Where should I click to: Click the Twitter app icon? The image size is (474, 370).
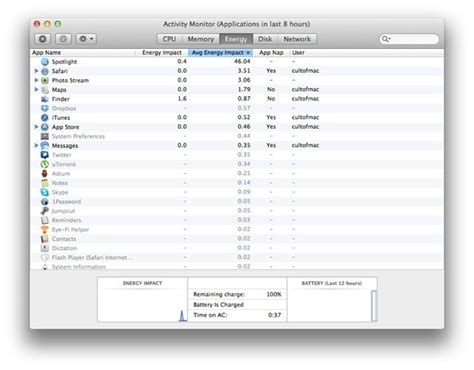coord(45,155)
